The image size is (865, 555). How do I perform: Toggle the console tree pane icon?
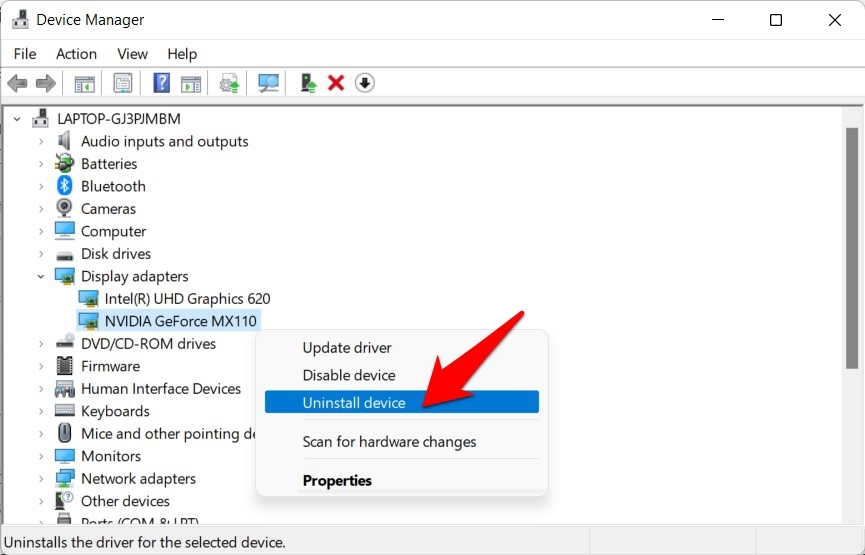point(84,83)
